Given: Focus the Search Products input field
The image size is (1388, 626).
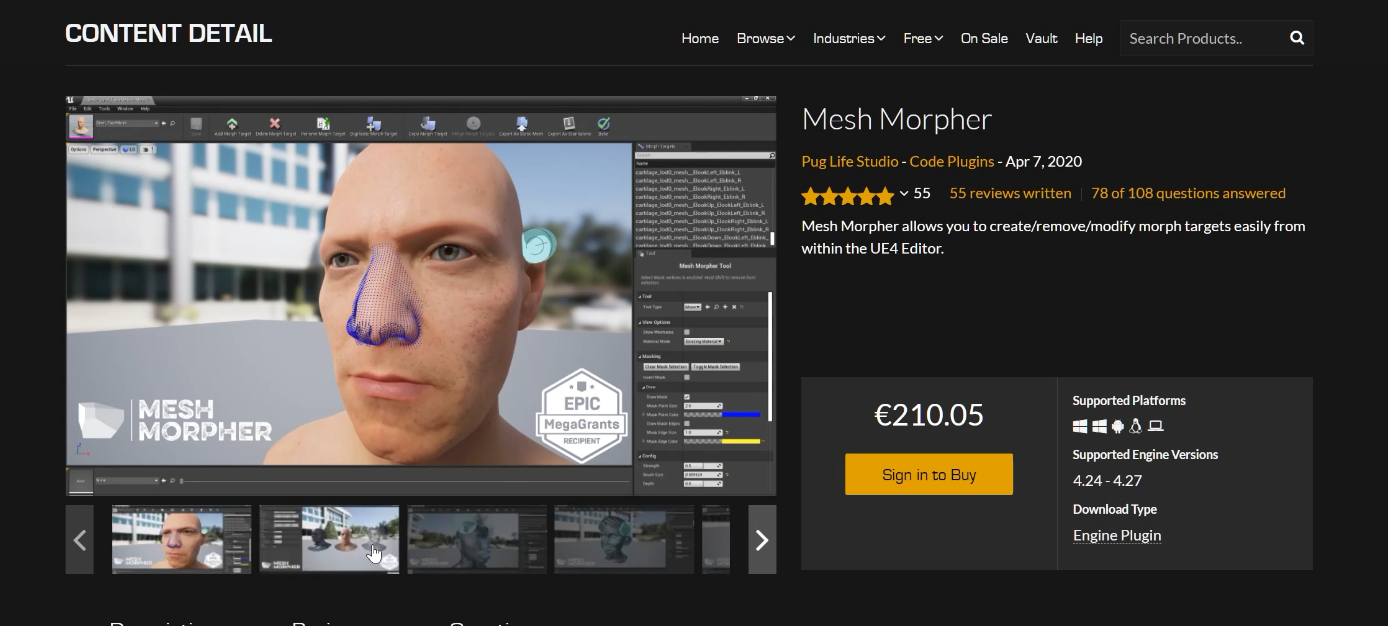Looking at the screenshot, I should point(1200,38).
